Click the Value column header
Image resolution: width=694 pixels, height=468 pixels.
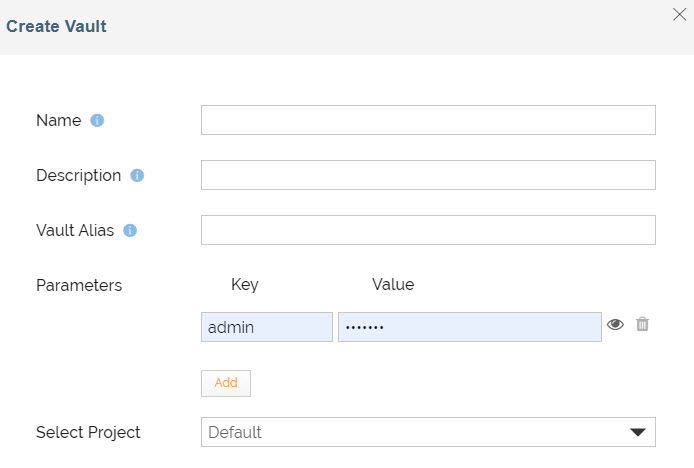pos(393,285)
